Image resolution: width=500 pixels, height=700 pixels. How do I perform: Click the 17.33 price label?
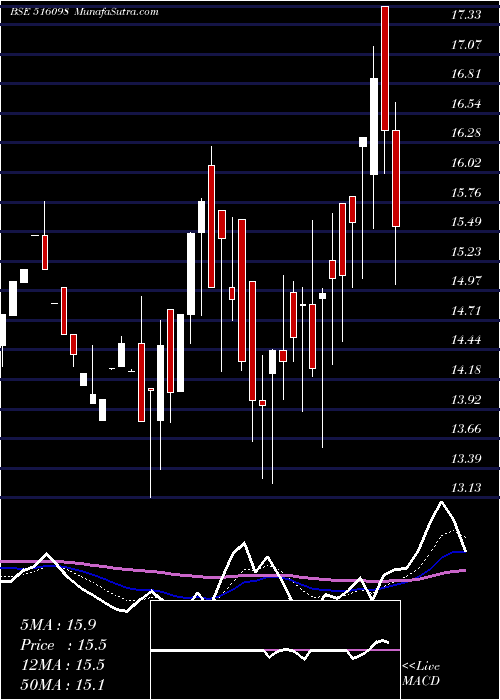point(466,15)
